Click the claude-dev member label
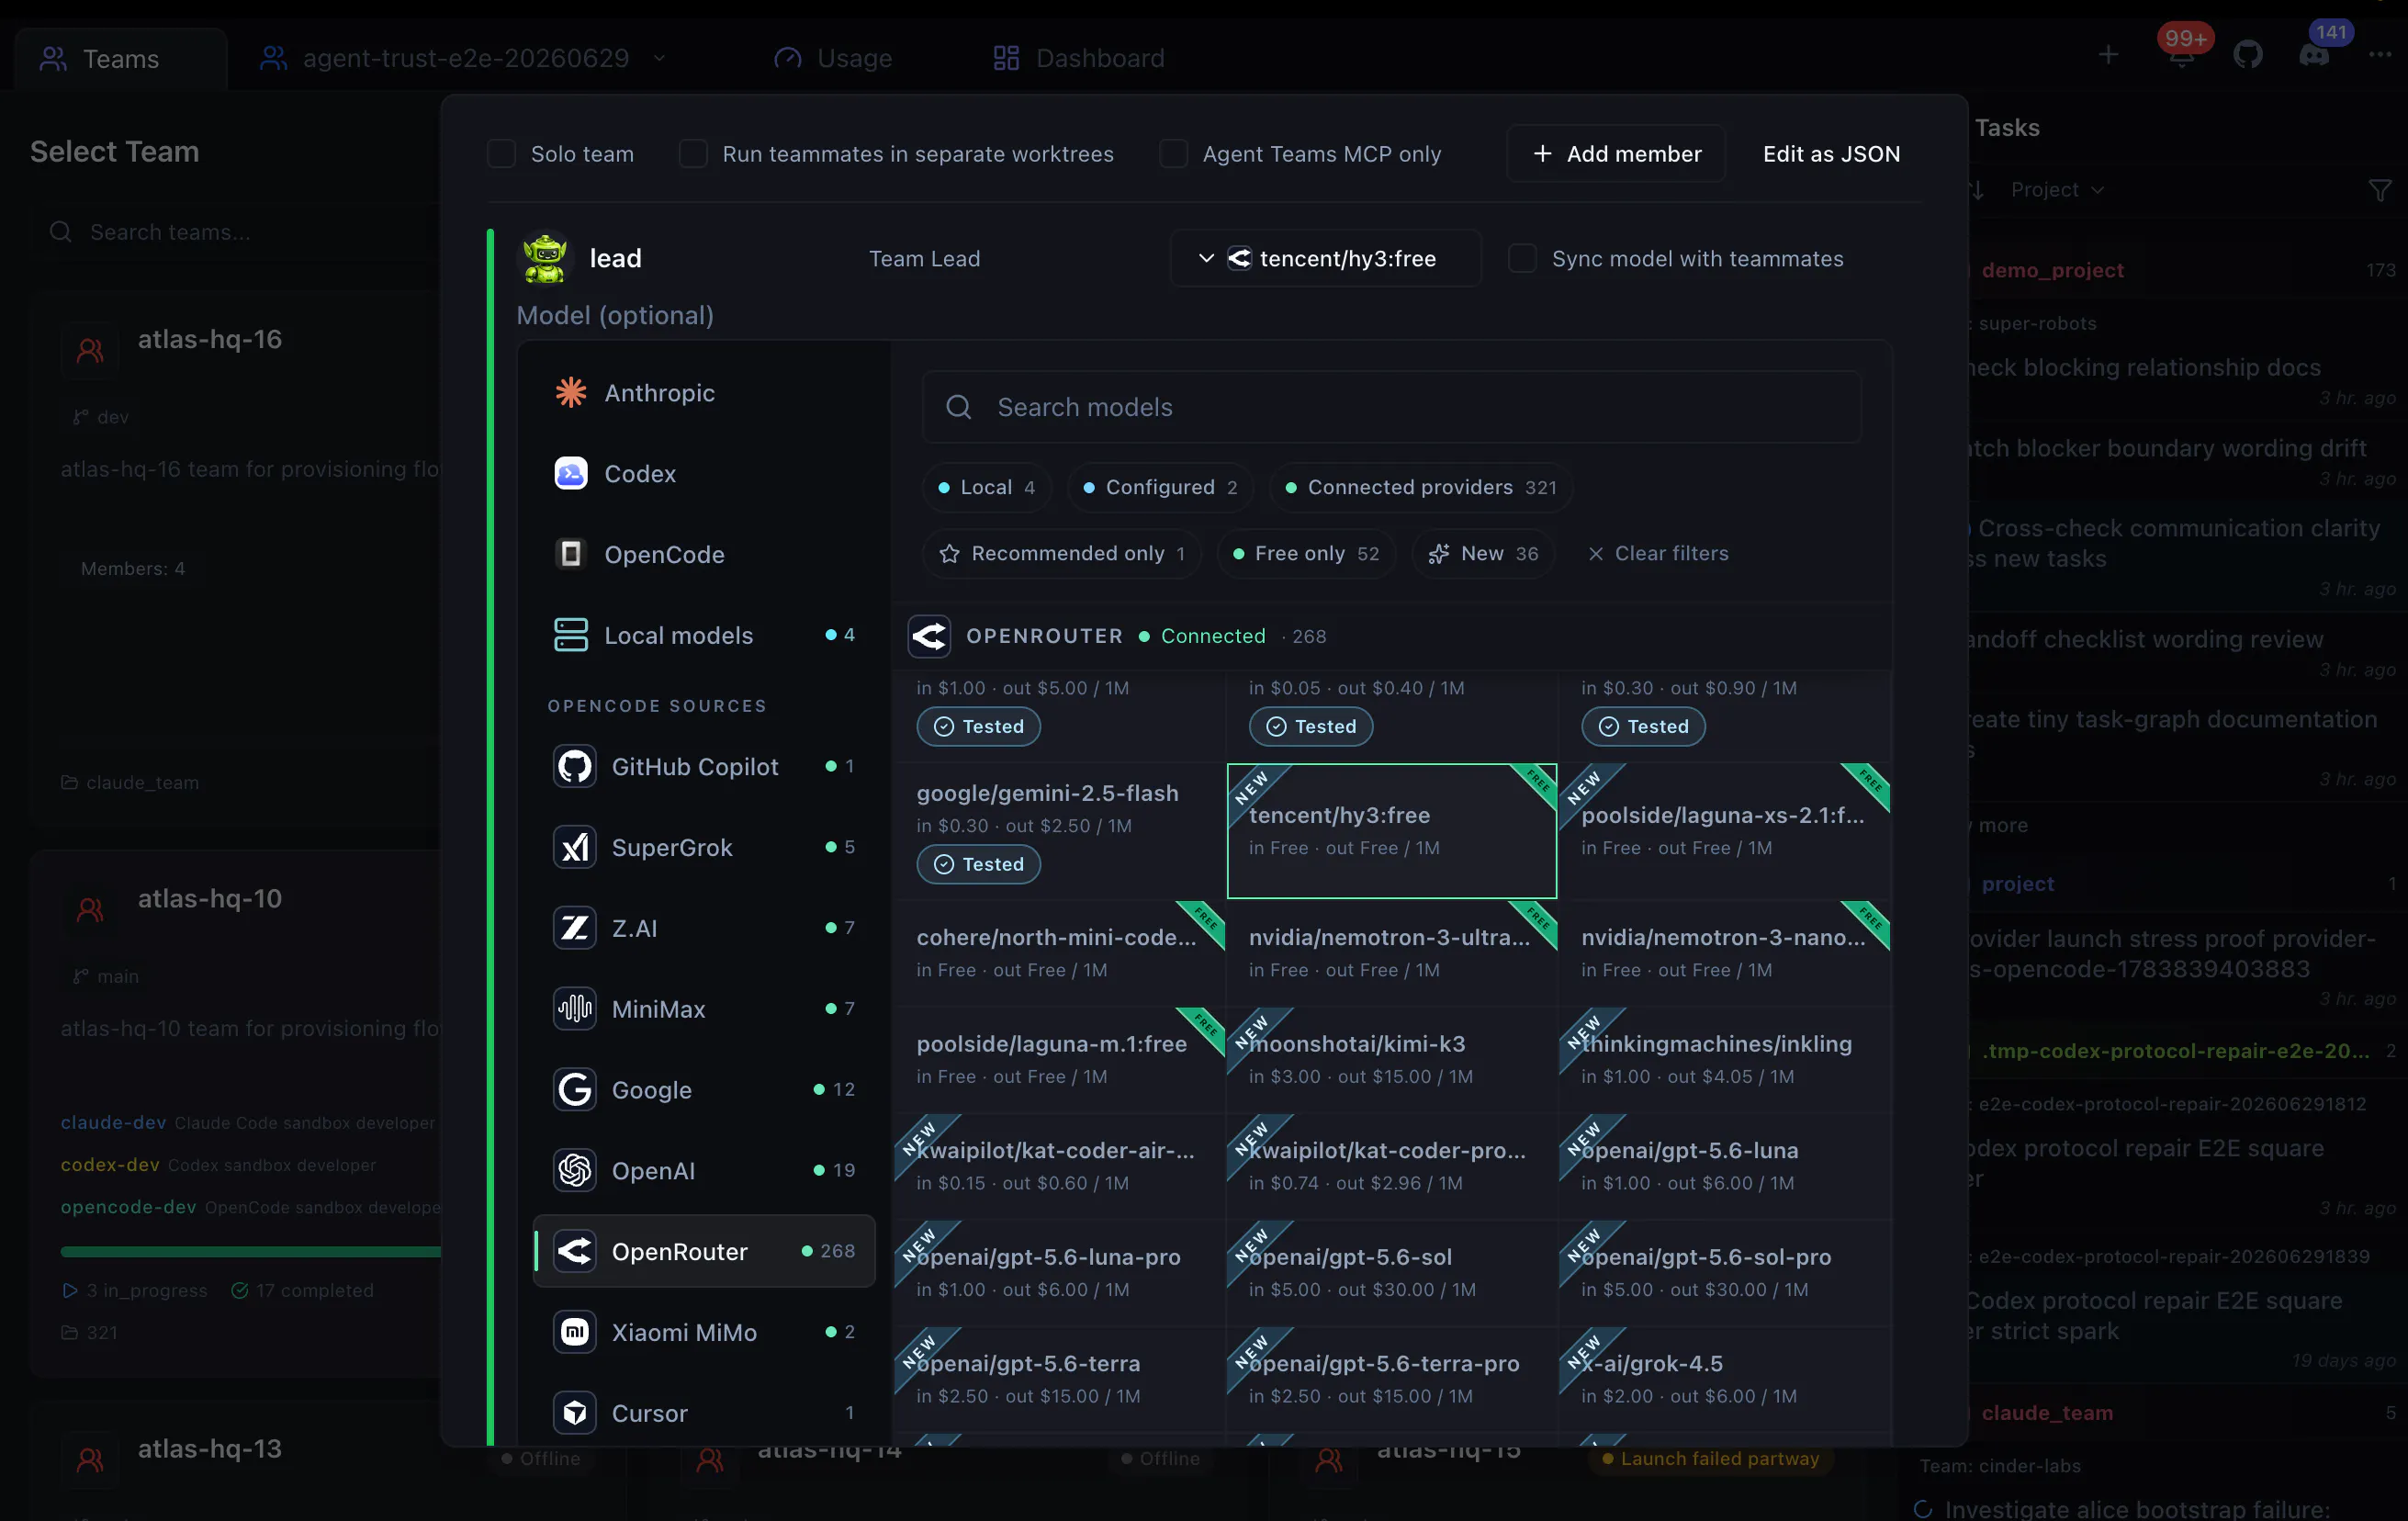This screenshot has height=1521, width=2408. (113, 1122)
